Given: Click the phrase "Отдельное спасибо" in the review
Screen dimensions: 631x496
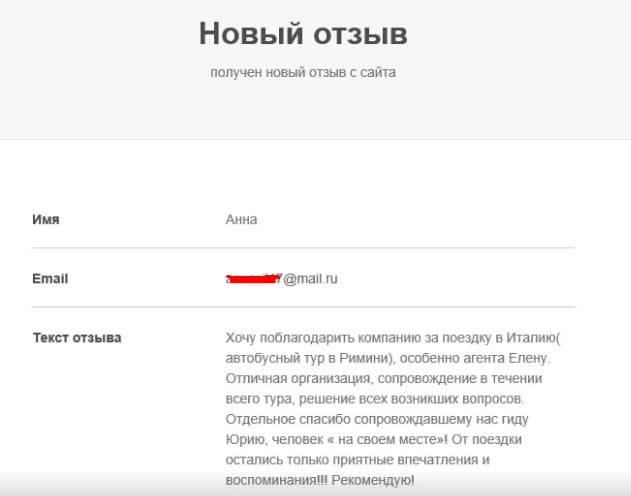Looking at the screenshot, I should [285, 419].
